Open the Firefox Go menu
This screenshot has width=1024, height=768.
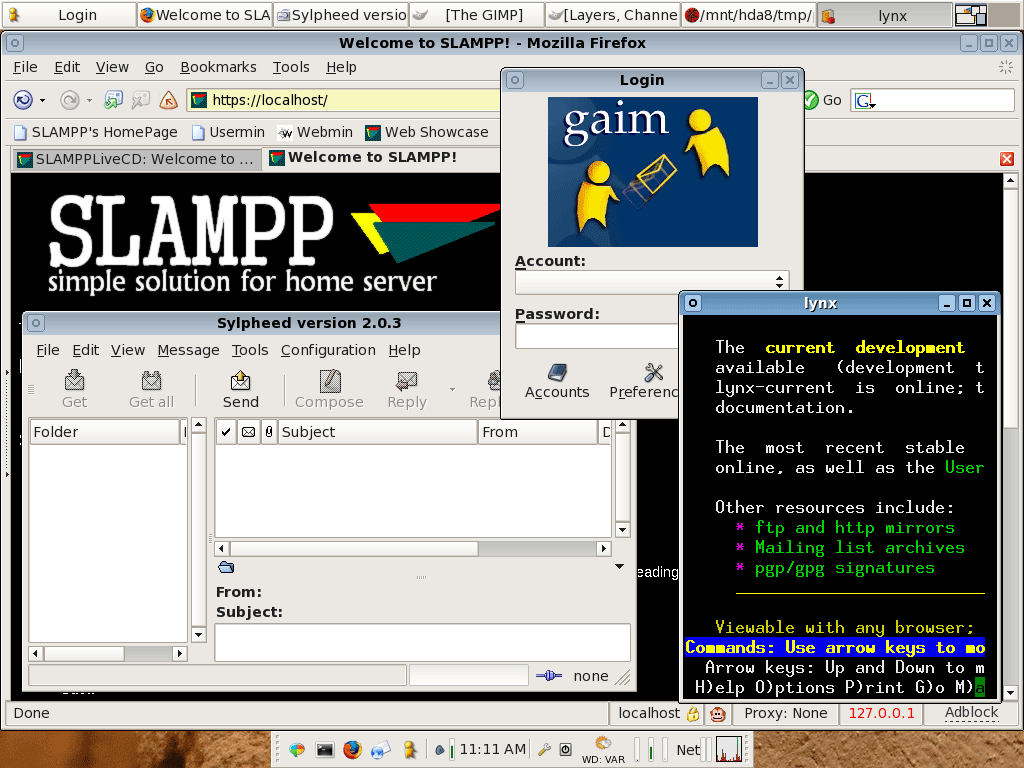tap(154, 67)
